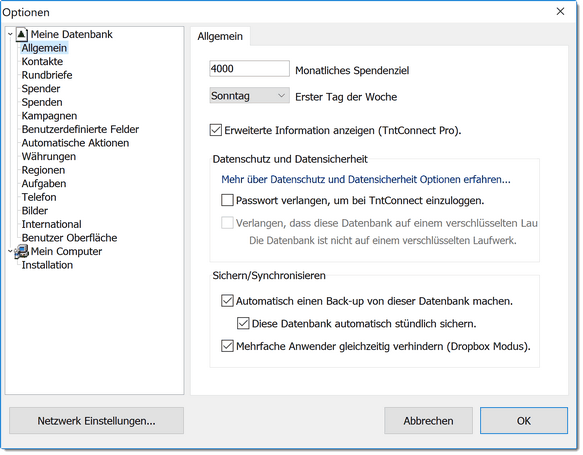Open the Erster Tag der Woche dropdown
The width and height of the screenshot is (583, 455).
[x=249, y=96]
